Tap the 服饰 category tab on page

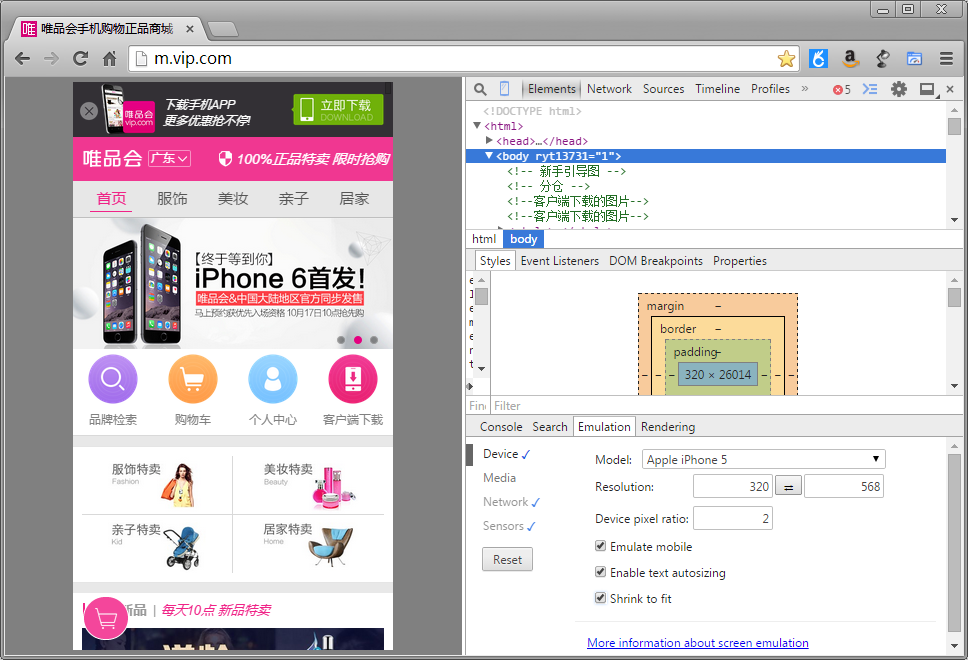172,199
